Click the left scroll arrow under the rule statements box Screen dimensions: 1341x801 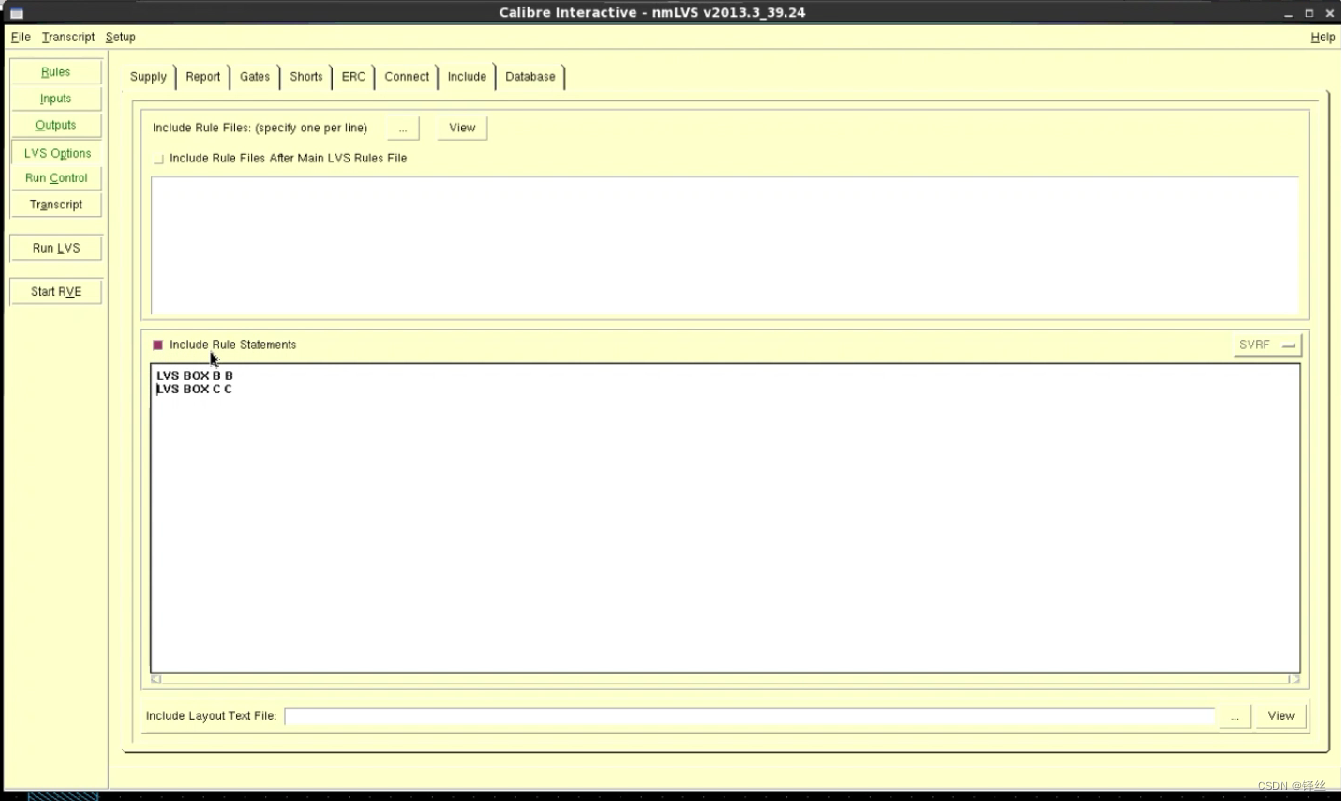tap(156, 679)
